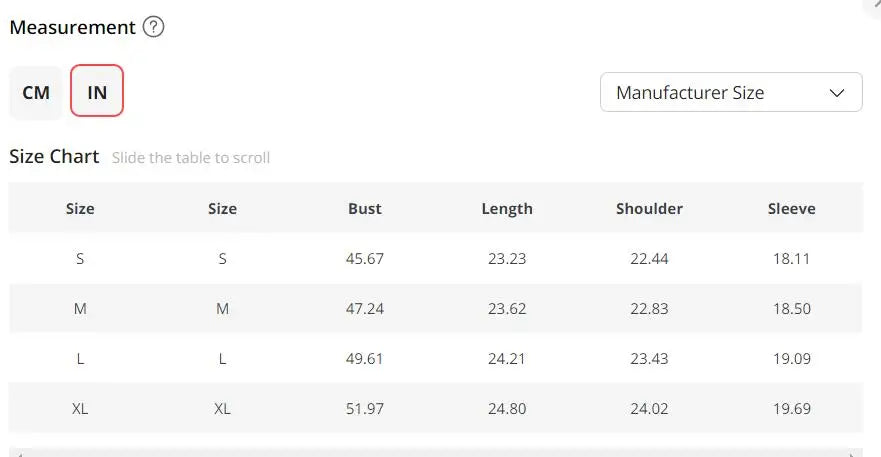The height and width of the screenshot is (457, 881).
Task: Select the IN unit toggle
Action: 97,93
